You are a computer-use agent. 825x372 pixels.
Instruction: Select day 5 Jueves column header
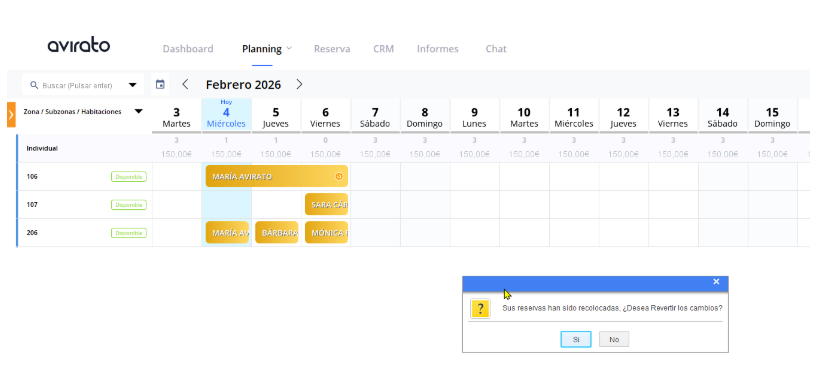point(276,117)
